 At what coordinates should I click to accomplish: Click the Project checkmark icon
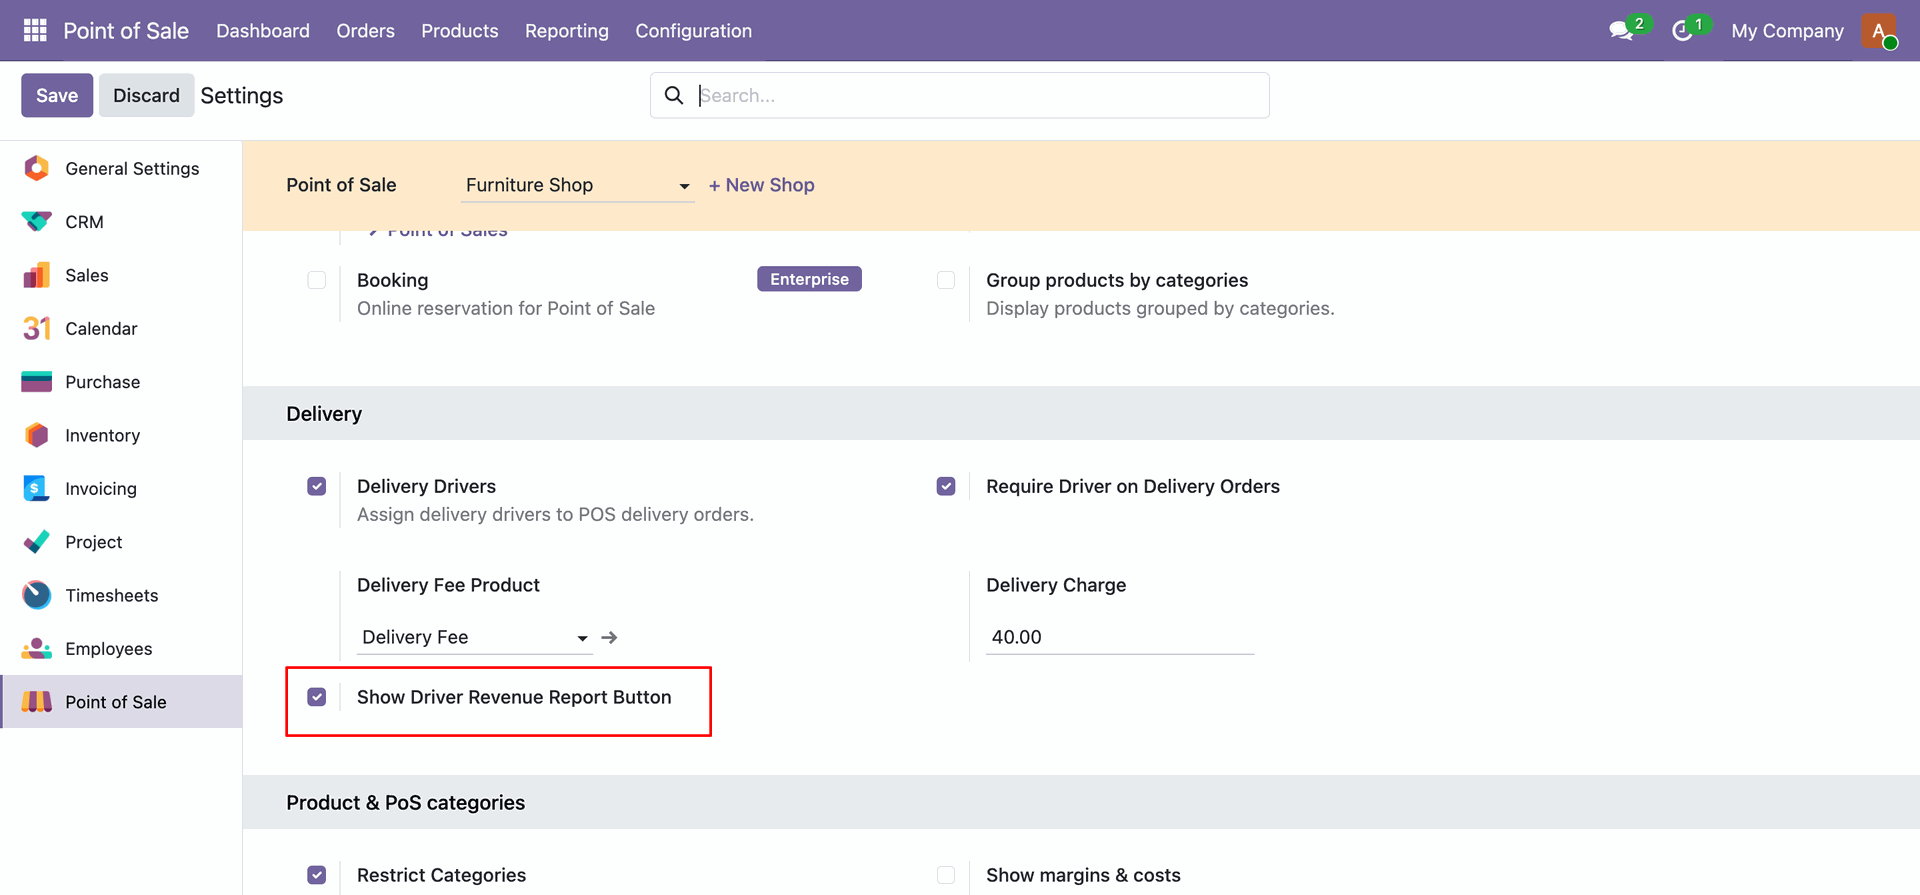coord(36,542)
